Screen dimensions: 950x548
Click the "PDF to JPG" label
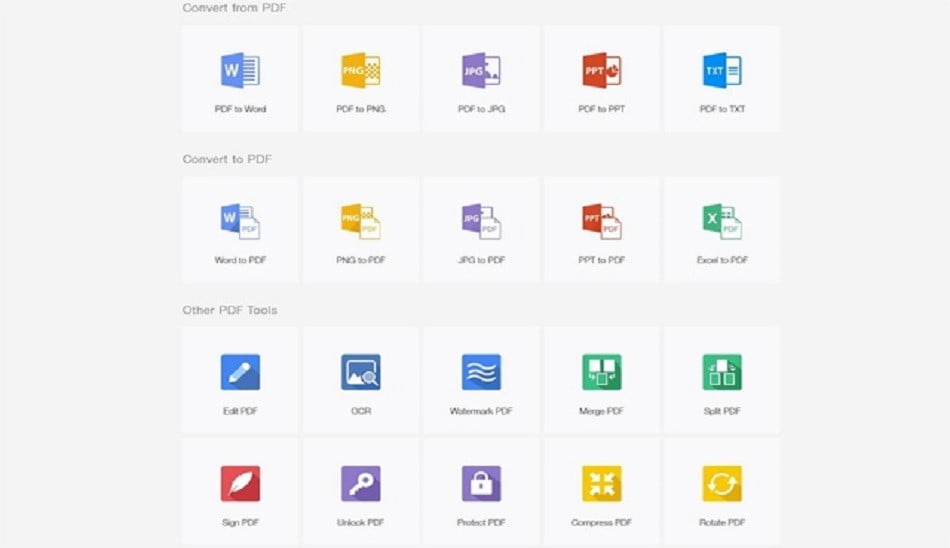pyautogui.click(x=481, y=109)
